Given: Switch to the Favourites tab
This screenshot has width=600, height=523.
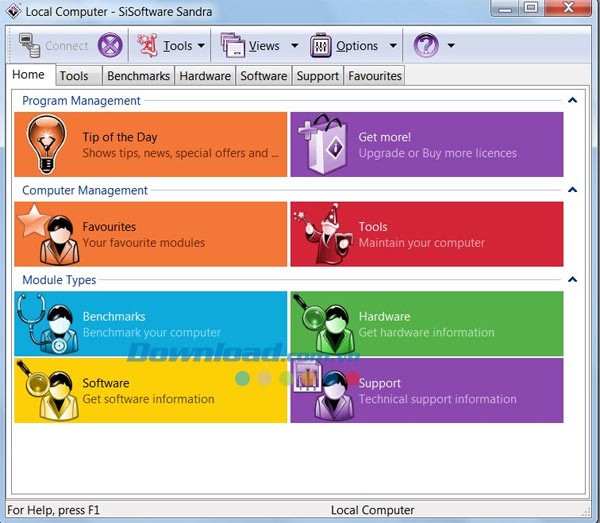Looking at the screenshot, I should coord(375,76).
